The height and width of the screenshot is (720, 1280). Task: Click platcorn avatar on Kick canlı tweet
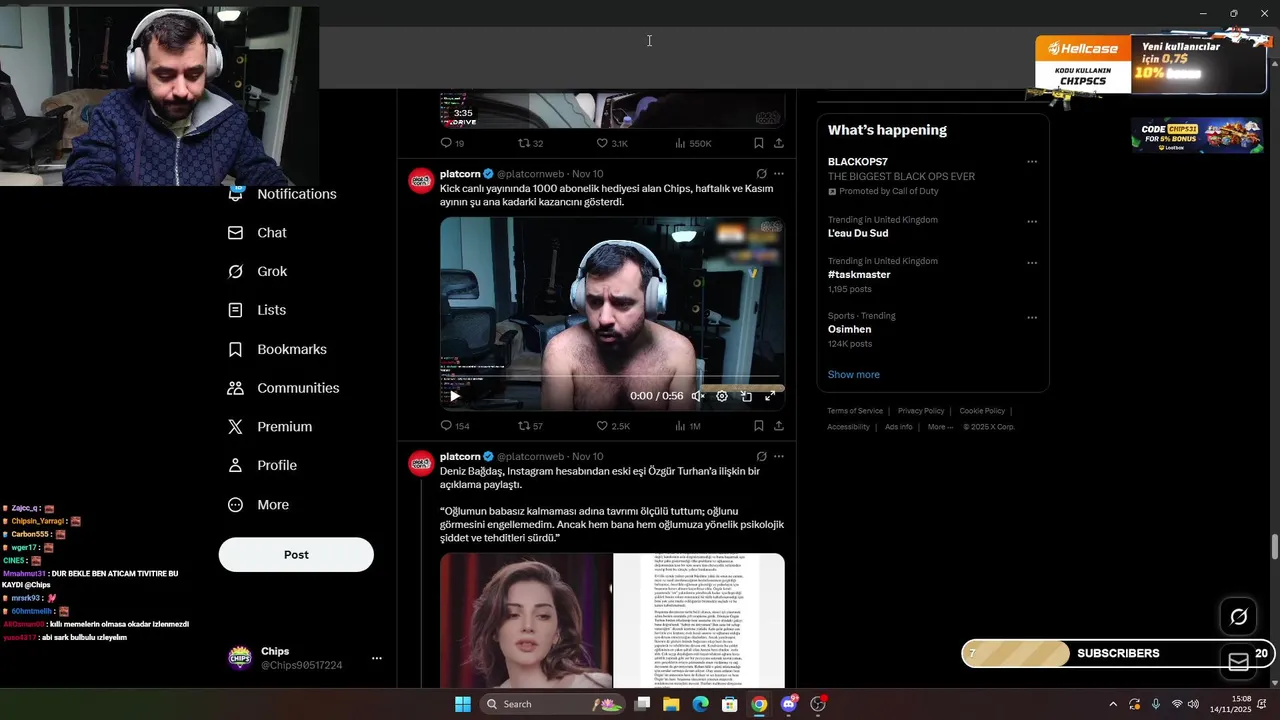point(420,180)
